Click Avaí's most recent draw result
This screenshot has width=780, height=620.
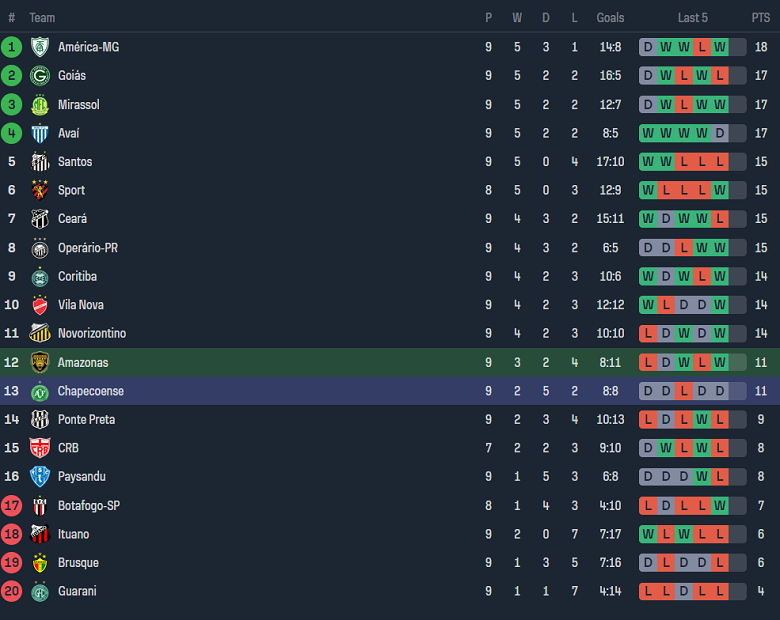719,133
